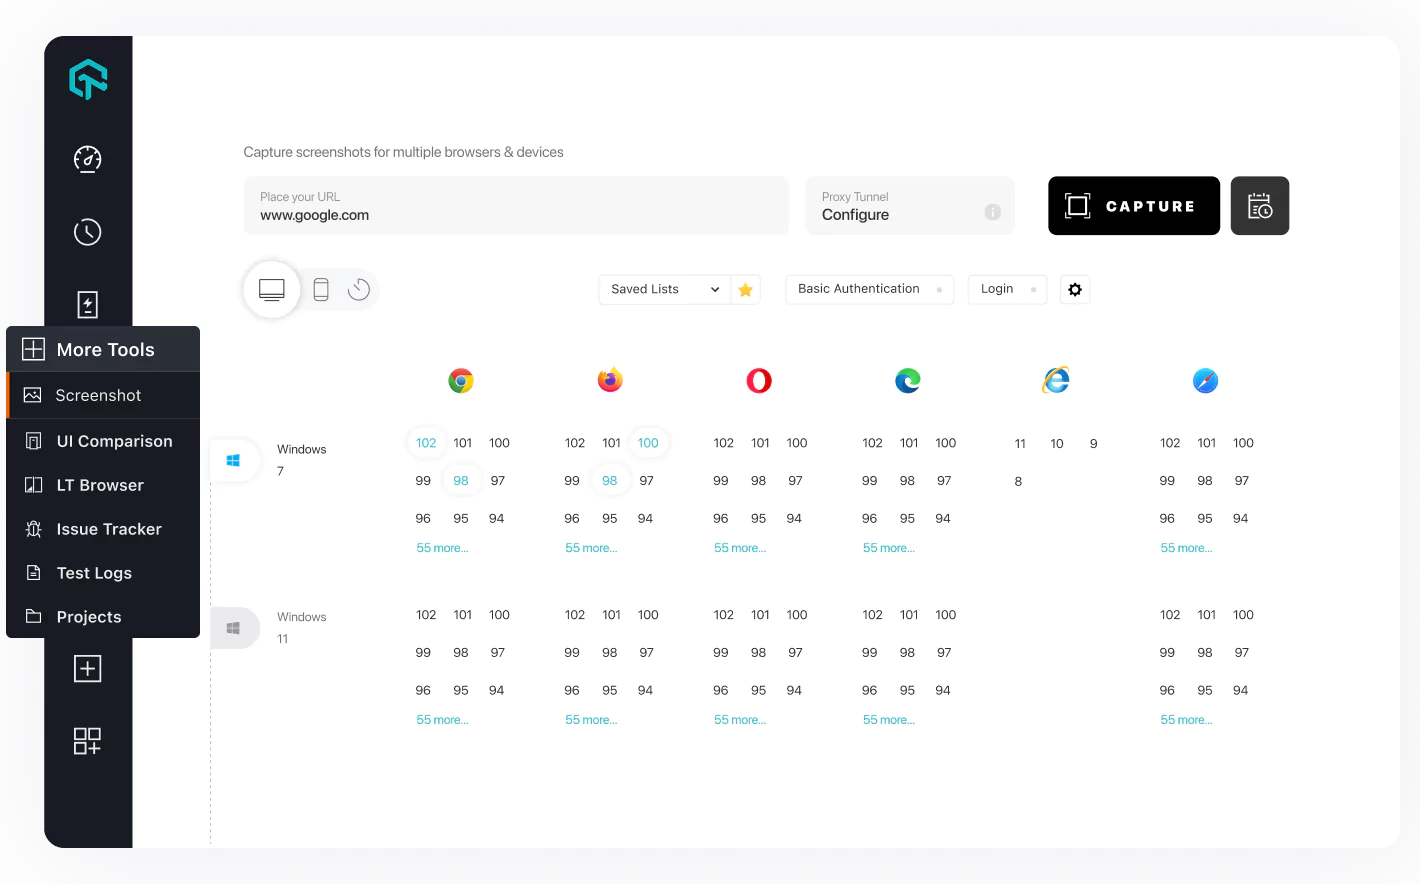The height and width of the screenshot is (884, 1420).
Task: Open UI Comparison from More Tools
Action: (103, 441)
